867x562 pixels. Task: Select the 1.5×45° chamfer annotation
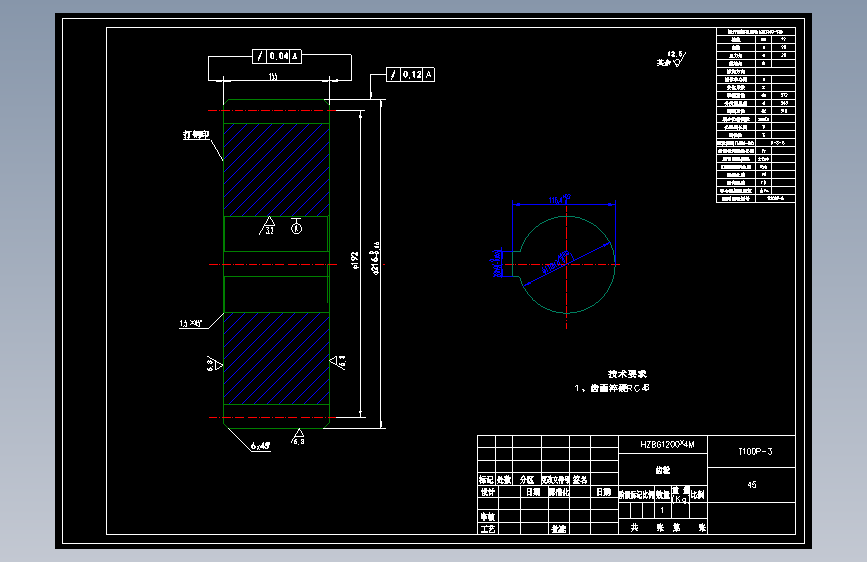pyautogui.click(x=191, y=323)
